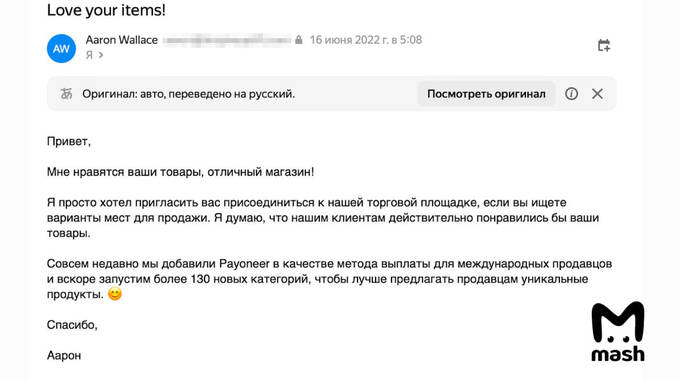Click the sender name Aaron Wallace
The width and height of the screenshot is (680, 382).
pos(121,40)
